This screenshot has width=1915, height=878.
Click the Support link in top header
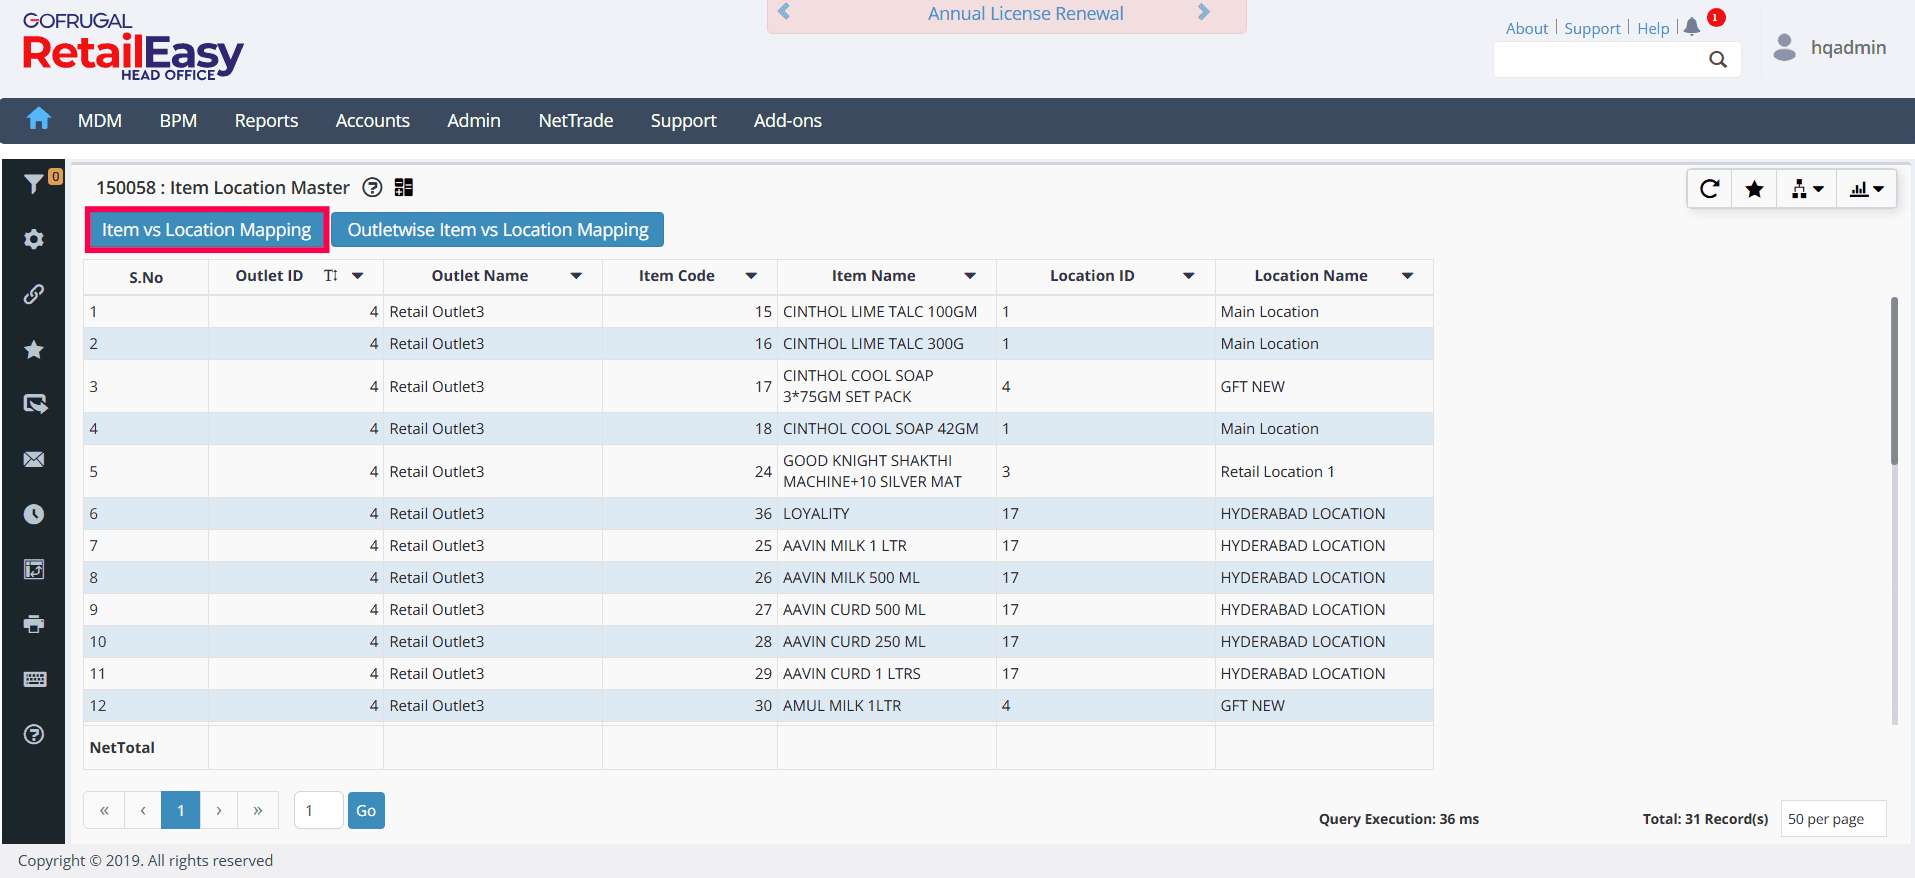tap(1592, 29)
